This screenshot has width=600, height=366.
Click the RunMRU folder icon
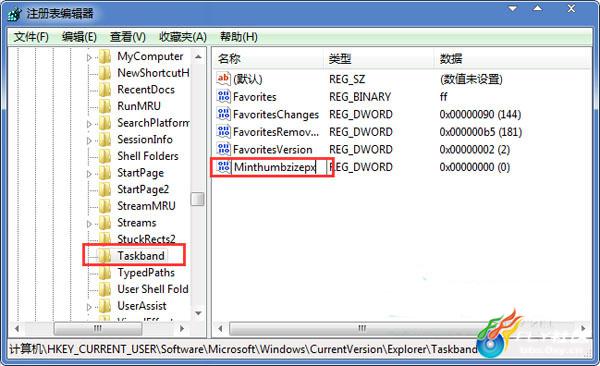[105, 106]
